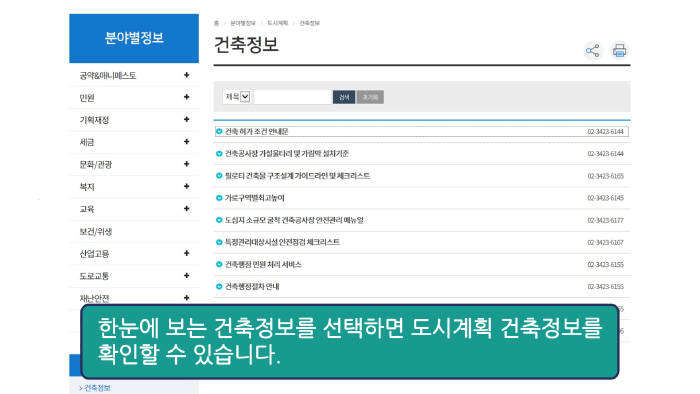This screenshot has width=700, height=394.
Task: Click the dark 검색 search button
Action: tap(344, 97)
